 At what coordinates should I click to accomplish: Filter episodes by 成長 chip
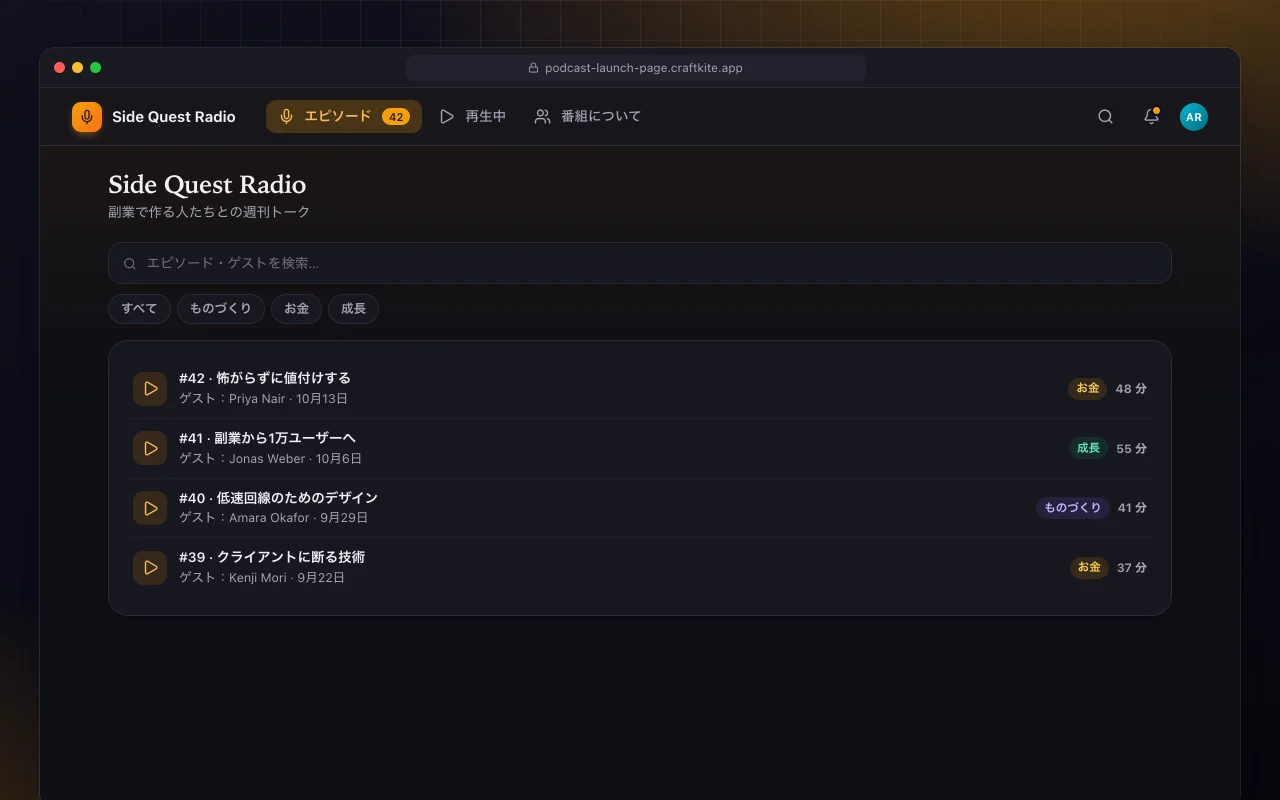click(353, 309)
